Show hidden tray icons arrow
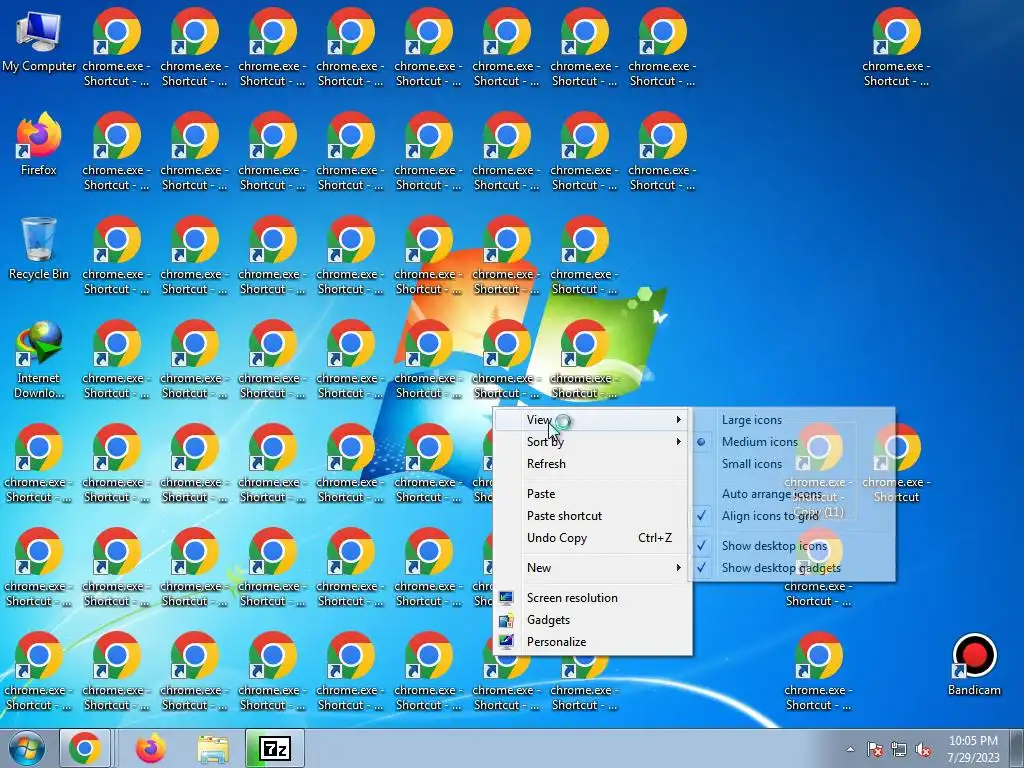Image resolution: width=1024 pixels, height=768 pixels. tap(850, 750)
